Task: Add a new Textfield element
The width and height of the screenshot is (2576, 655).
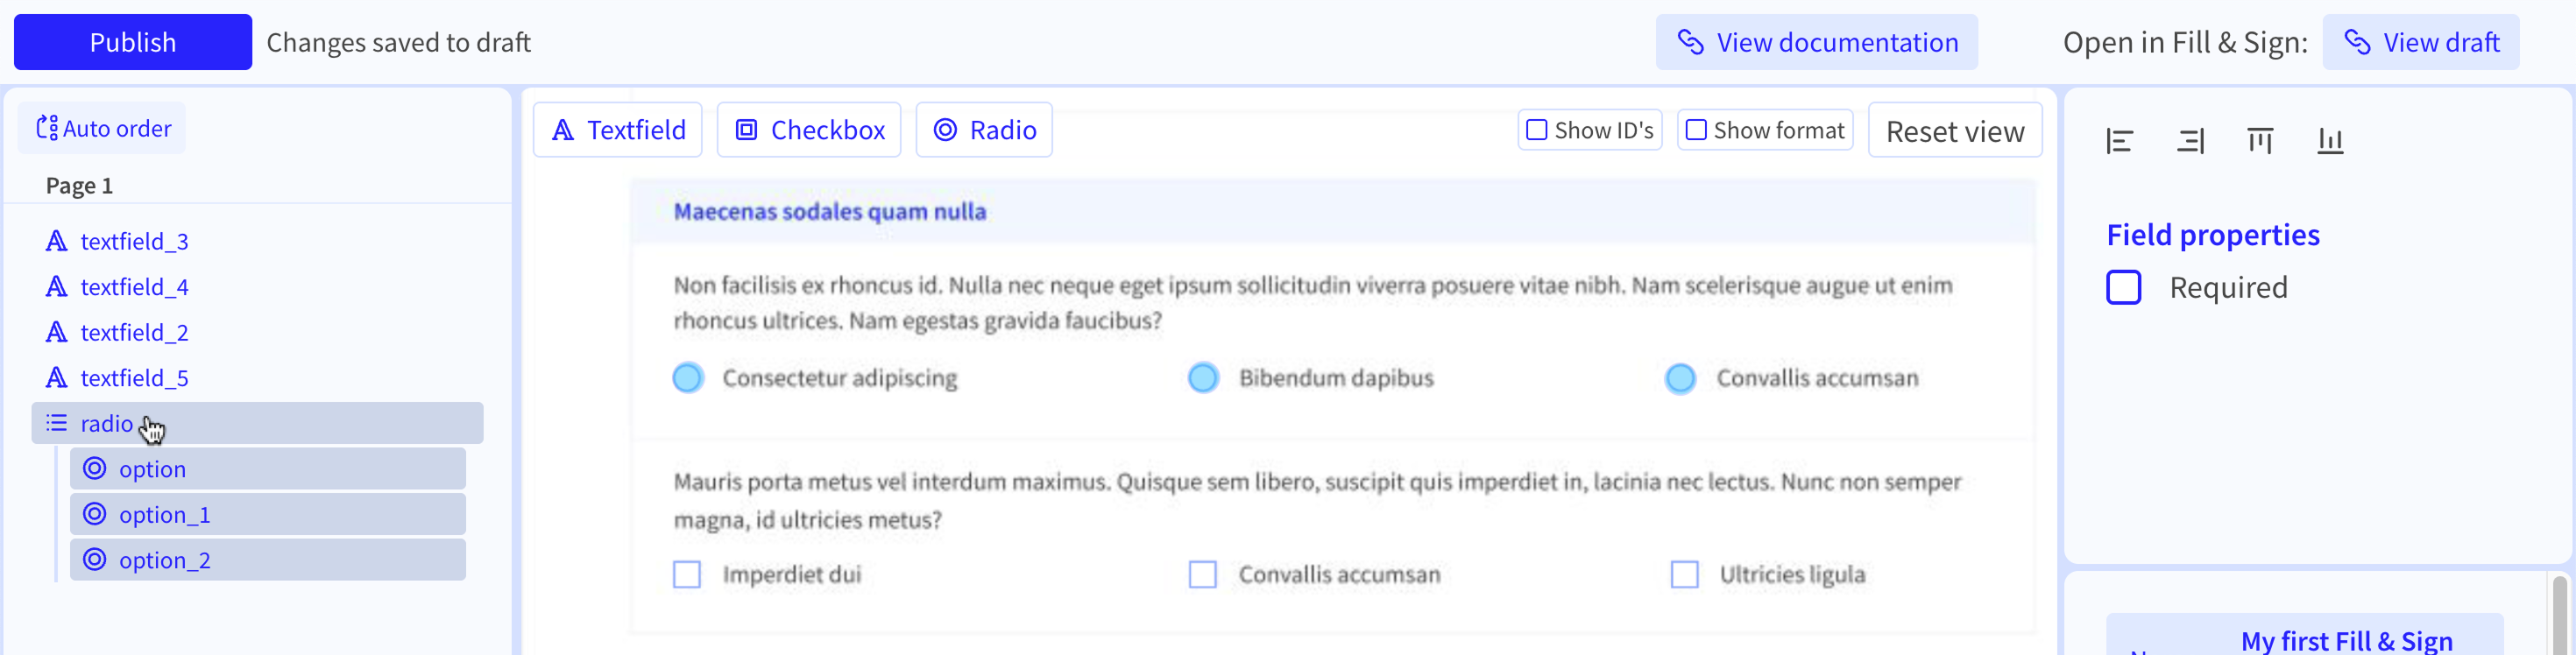Action: click(618, 130)
